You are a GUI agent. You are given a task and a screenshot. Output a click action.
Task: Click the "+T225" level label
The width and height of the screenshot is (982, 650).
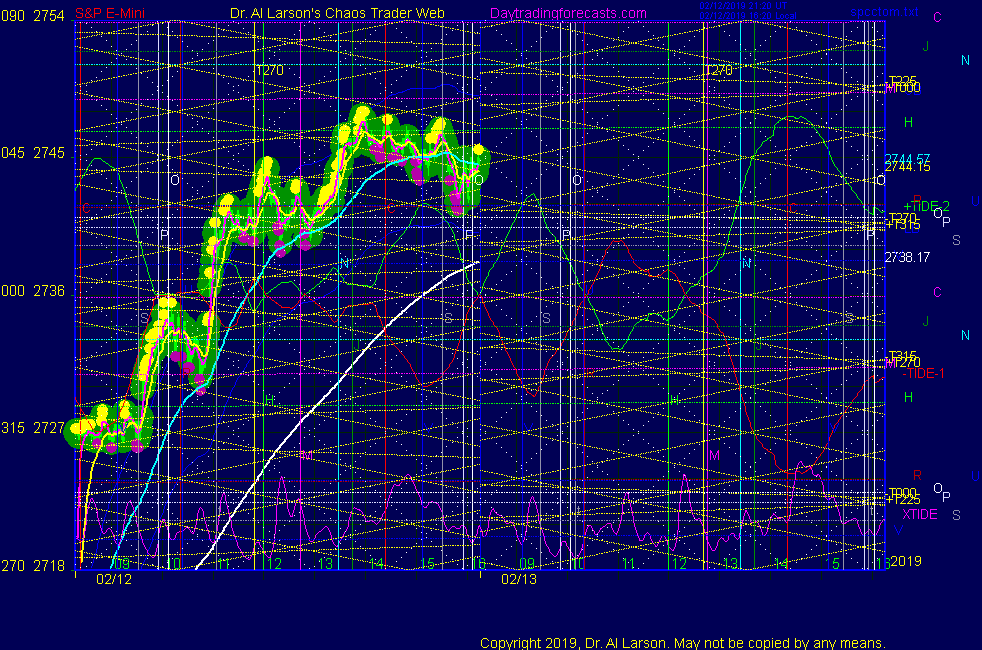pyautogui.click(x=903, y=500)
